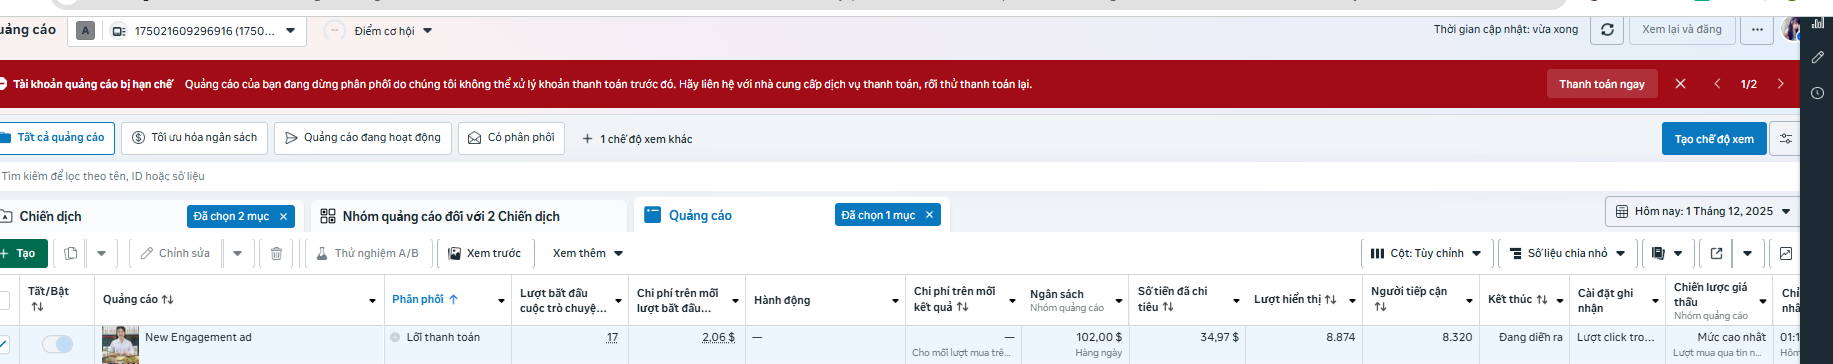
Task: Select 'Tối ưu hóa ngân sách' view
Action: pyautogui.click(x=194, y=138)
